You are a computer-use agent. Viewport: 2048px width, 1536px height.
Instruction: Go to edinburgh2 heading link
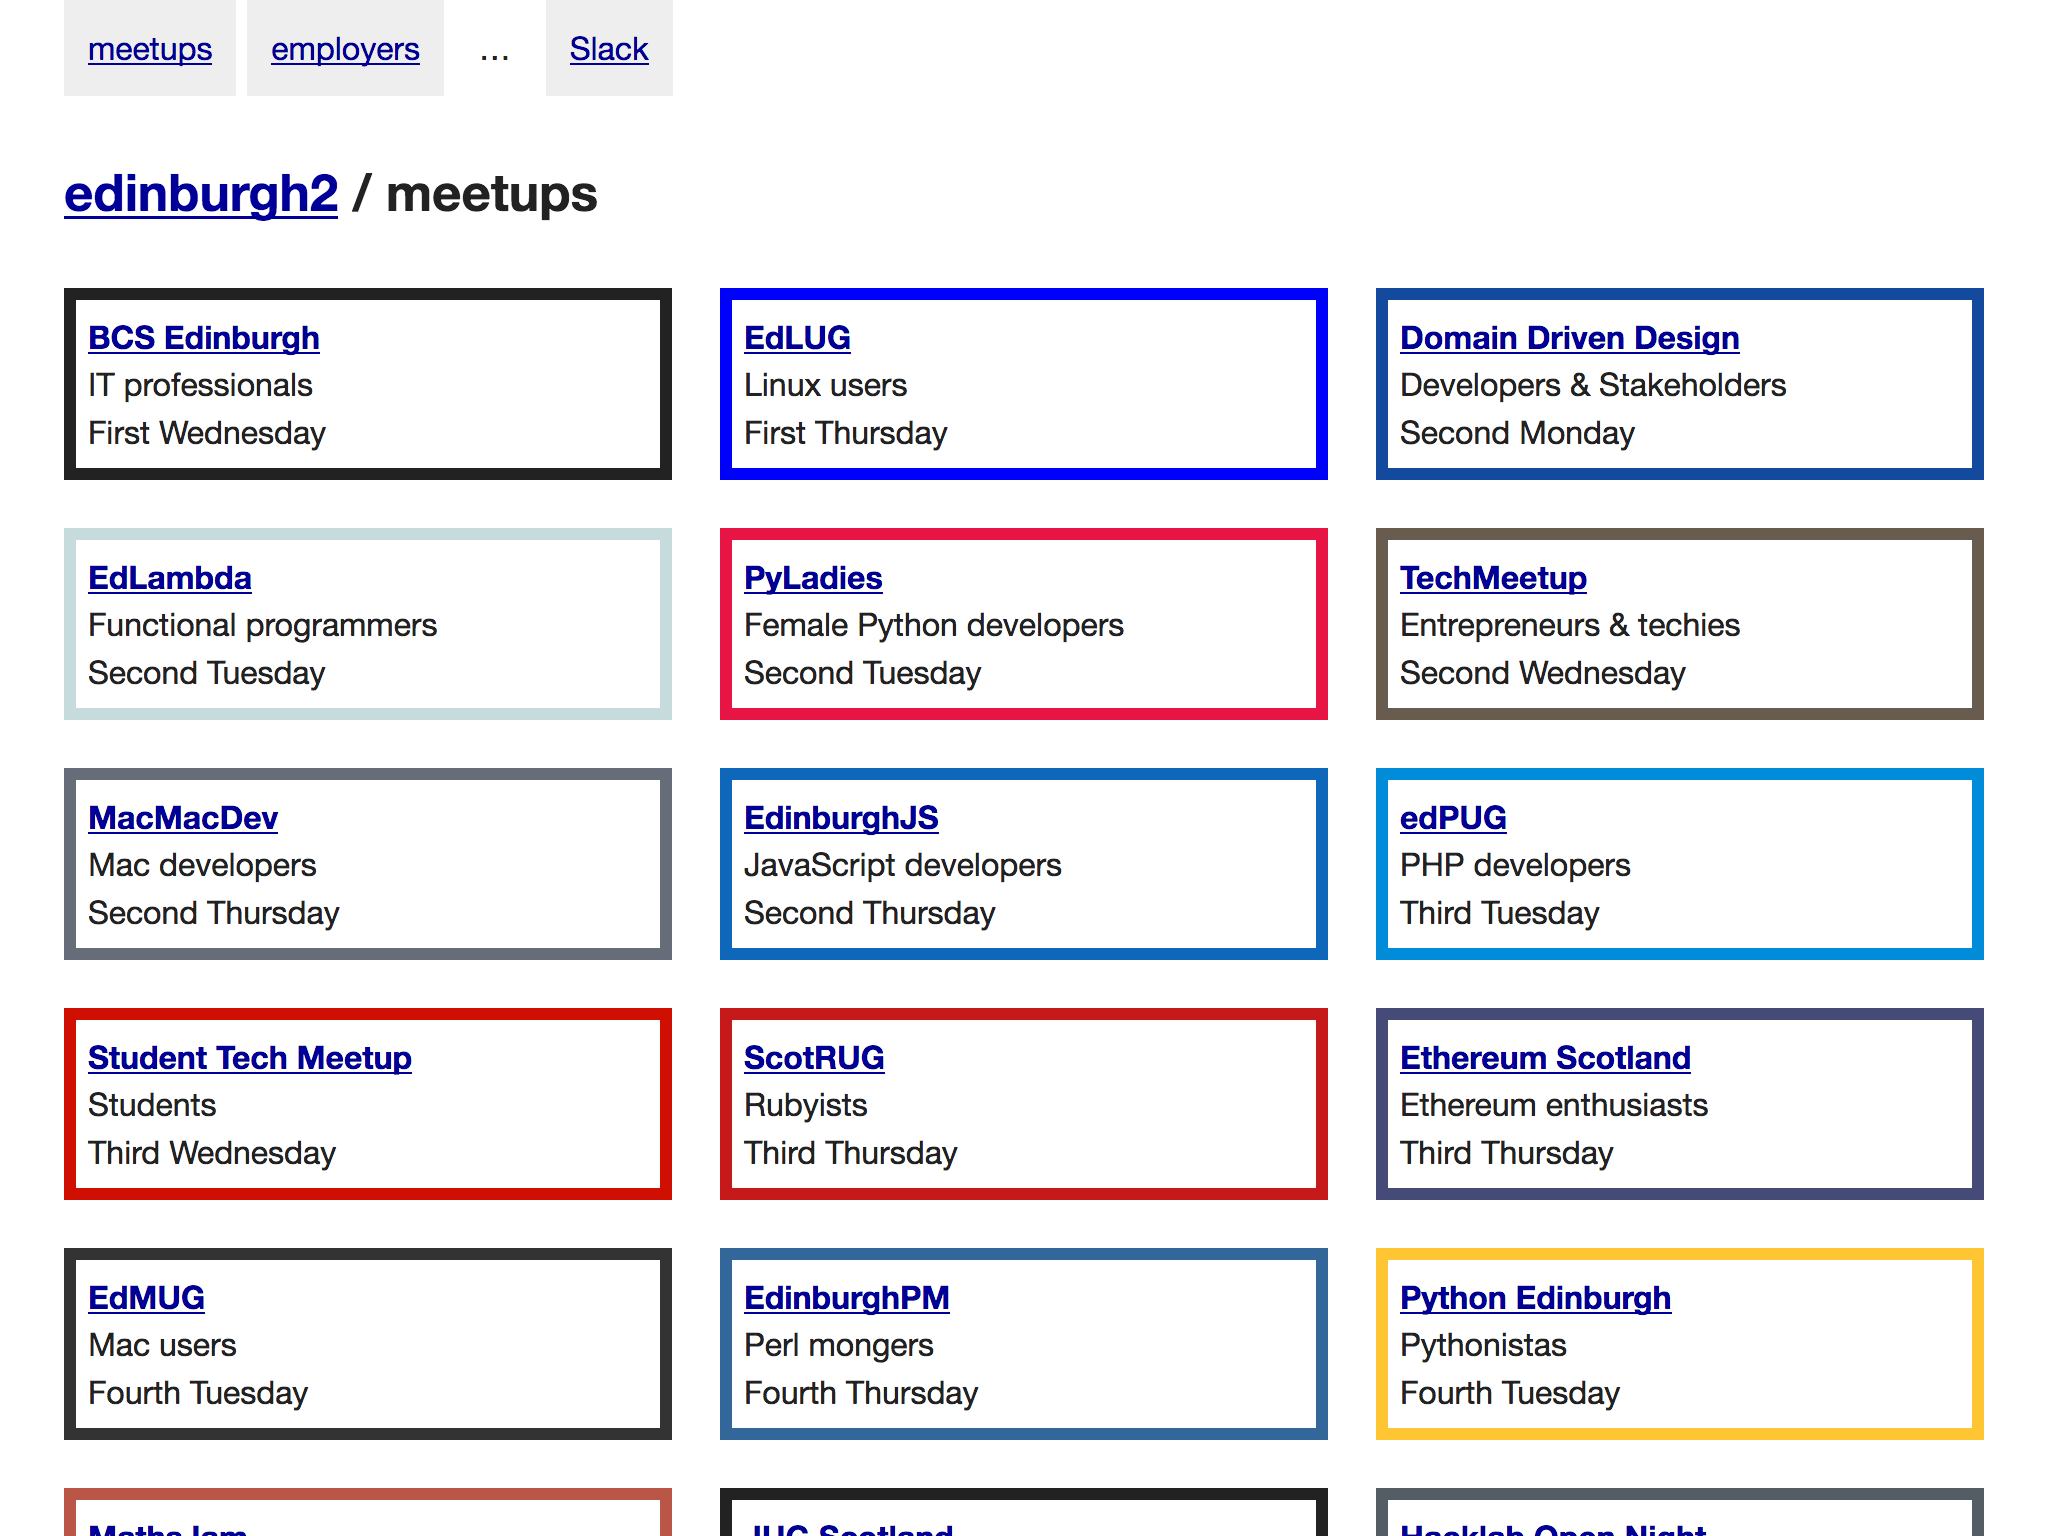tap(201, 194)
